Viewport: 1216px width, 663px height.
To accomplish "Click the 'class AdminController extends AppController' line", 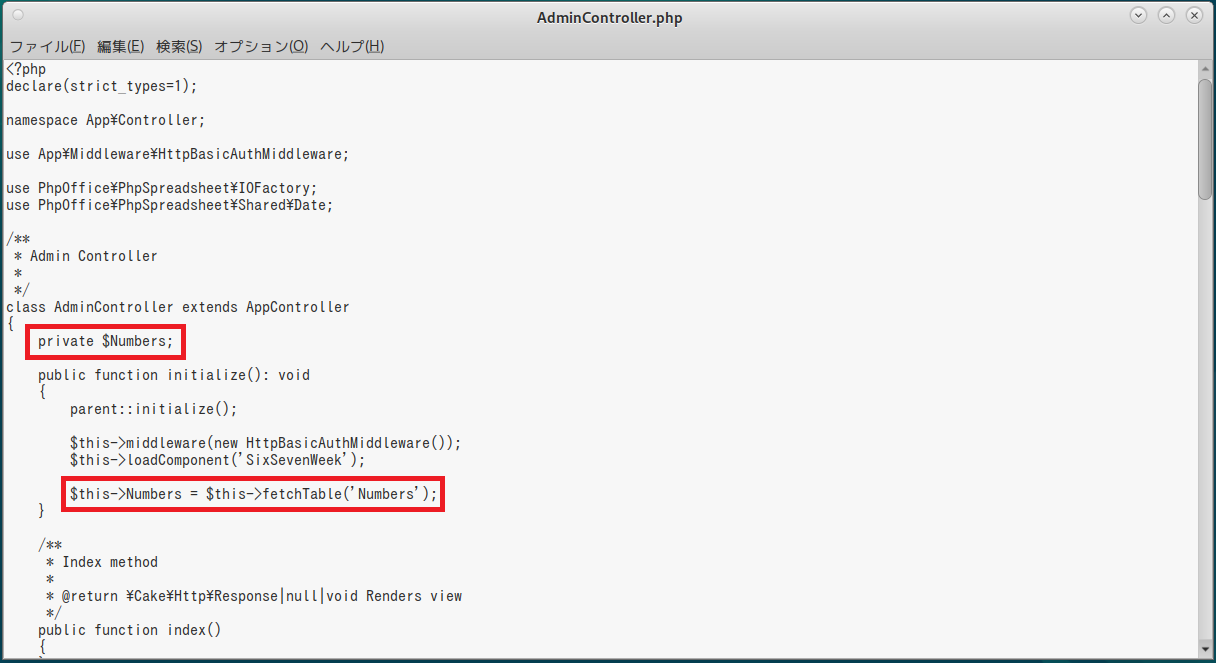I will [x=178, y=307].
